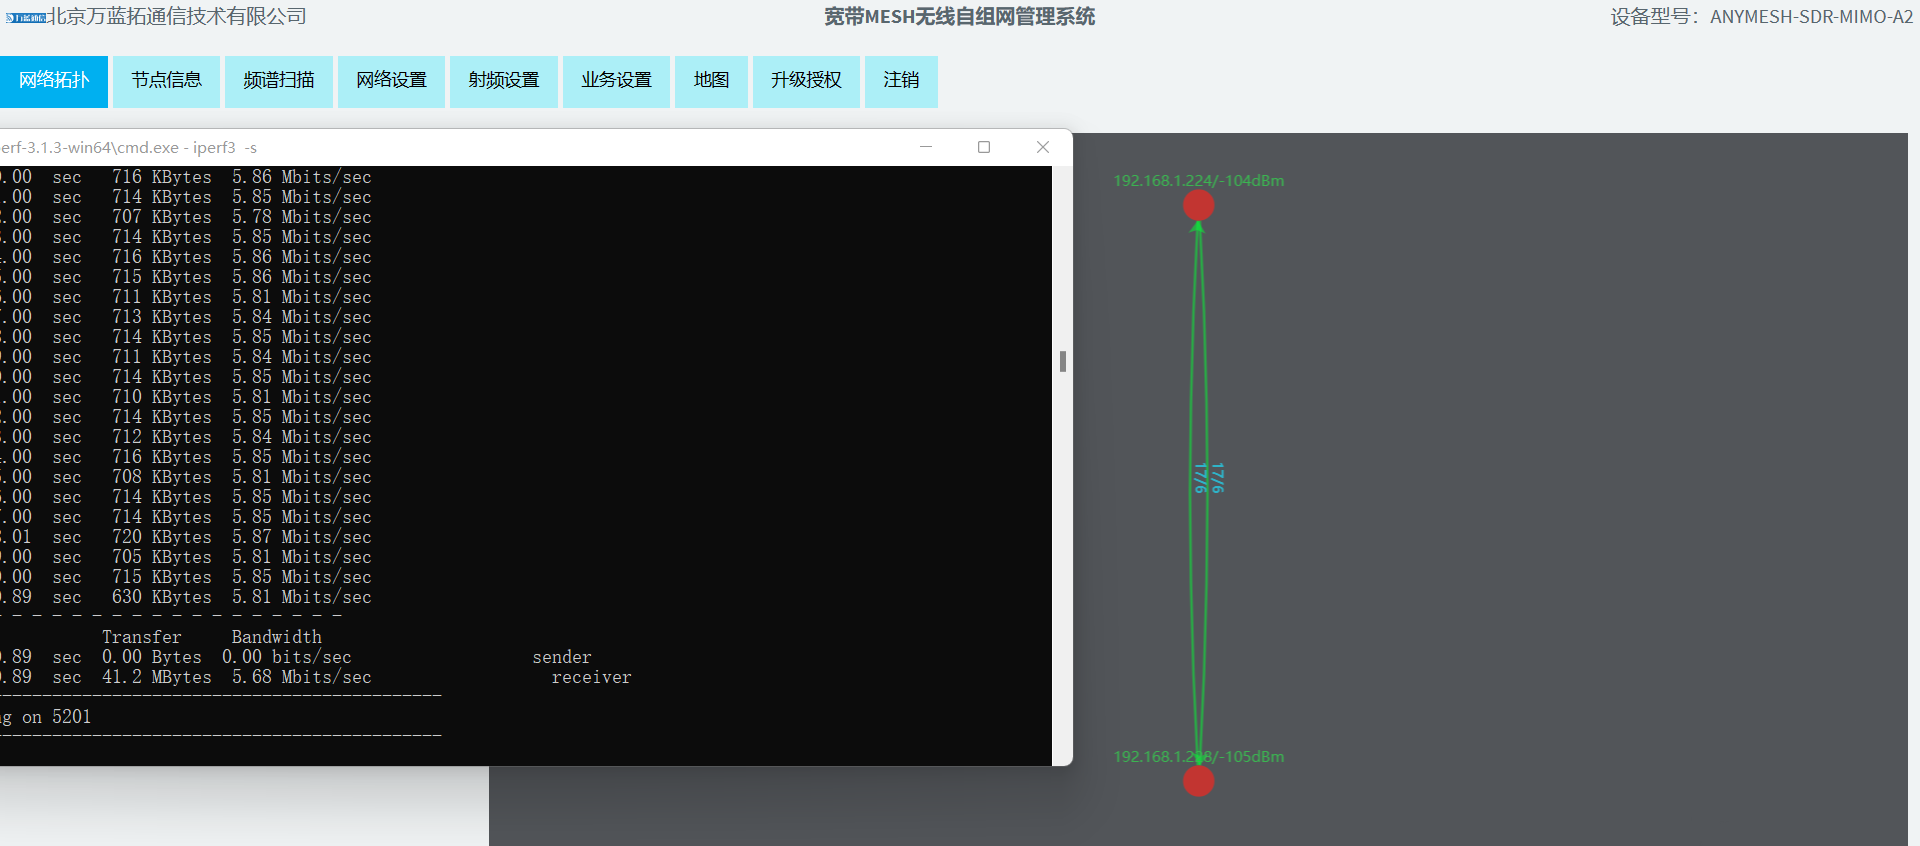Screen dimensions: 1920x846
Task: Click the 注销 logout button
Action: click(x=901, y=81)
